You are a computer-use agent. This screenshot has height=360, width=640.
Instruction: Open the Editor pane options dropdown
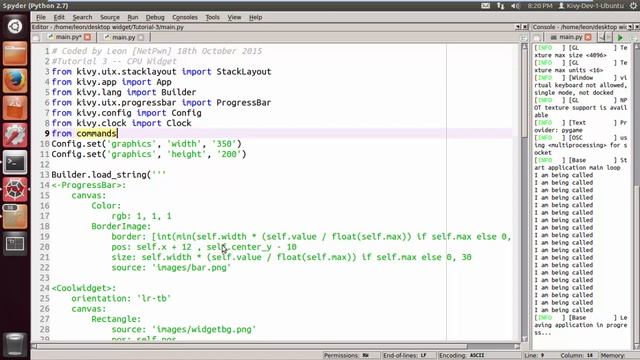tap(518, 27)
